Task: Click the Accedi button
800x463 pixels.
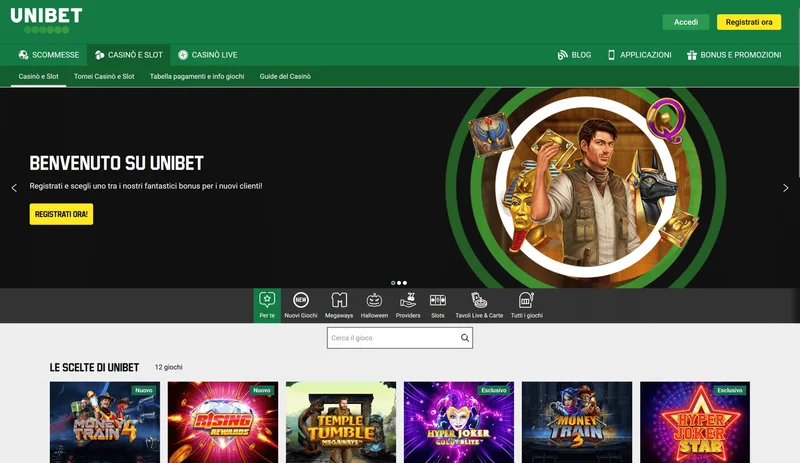Action: [686, 22]
